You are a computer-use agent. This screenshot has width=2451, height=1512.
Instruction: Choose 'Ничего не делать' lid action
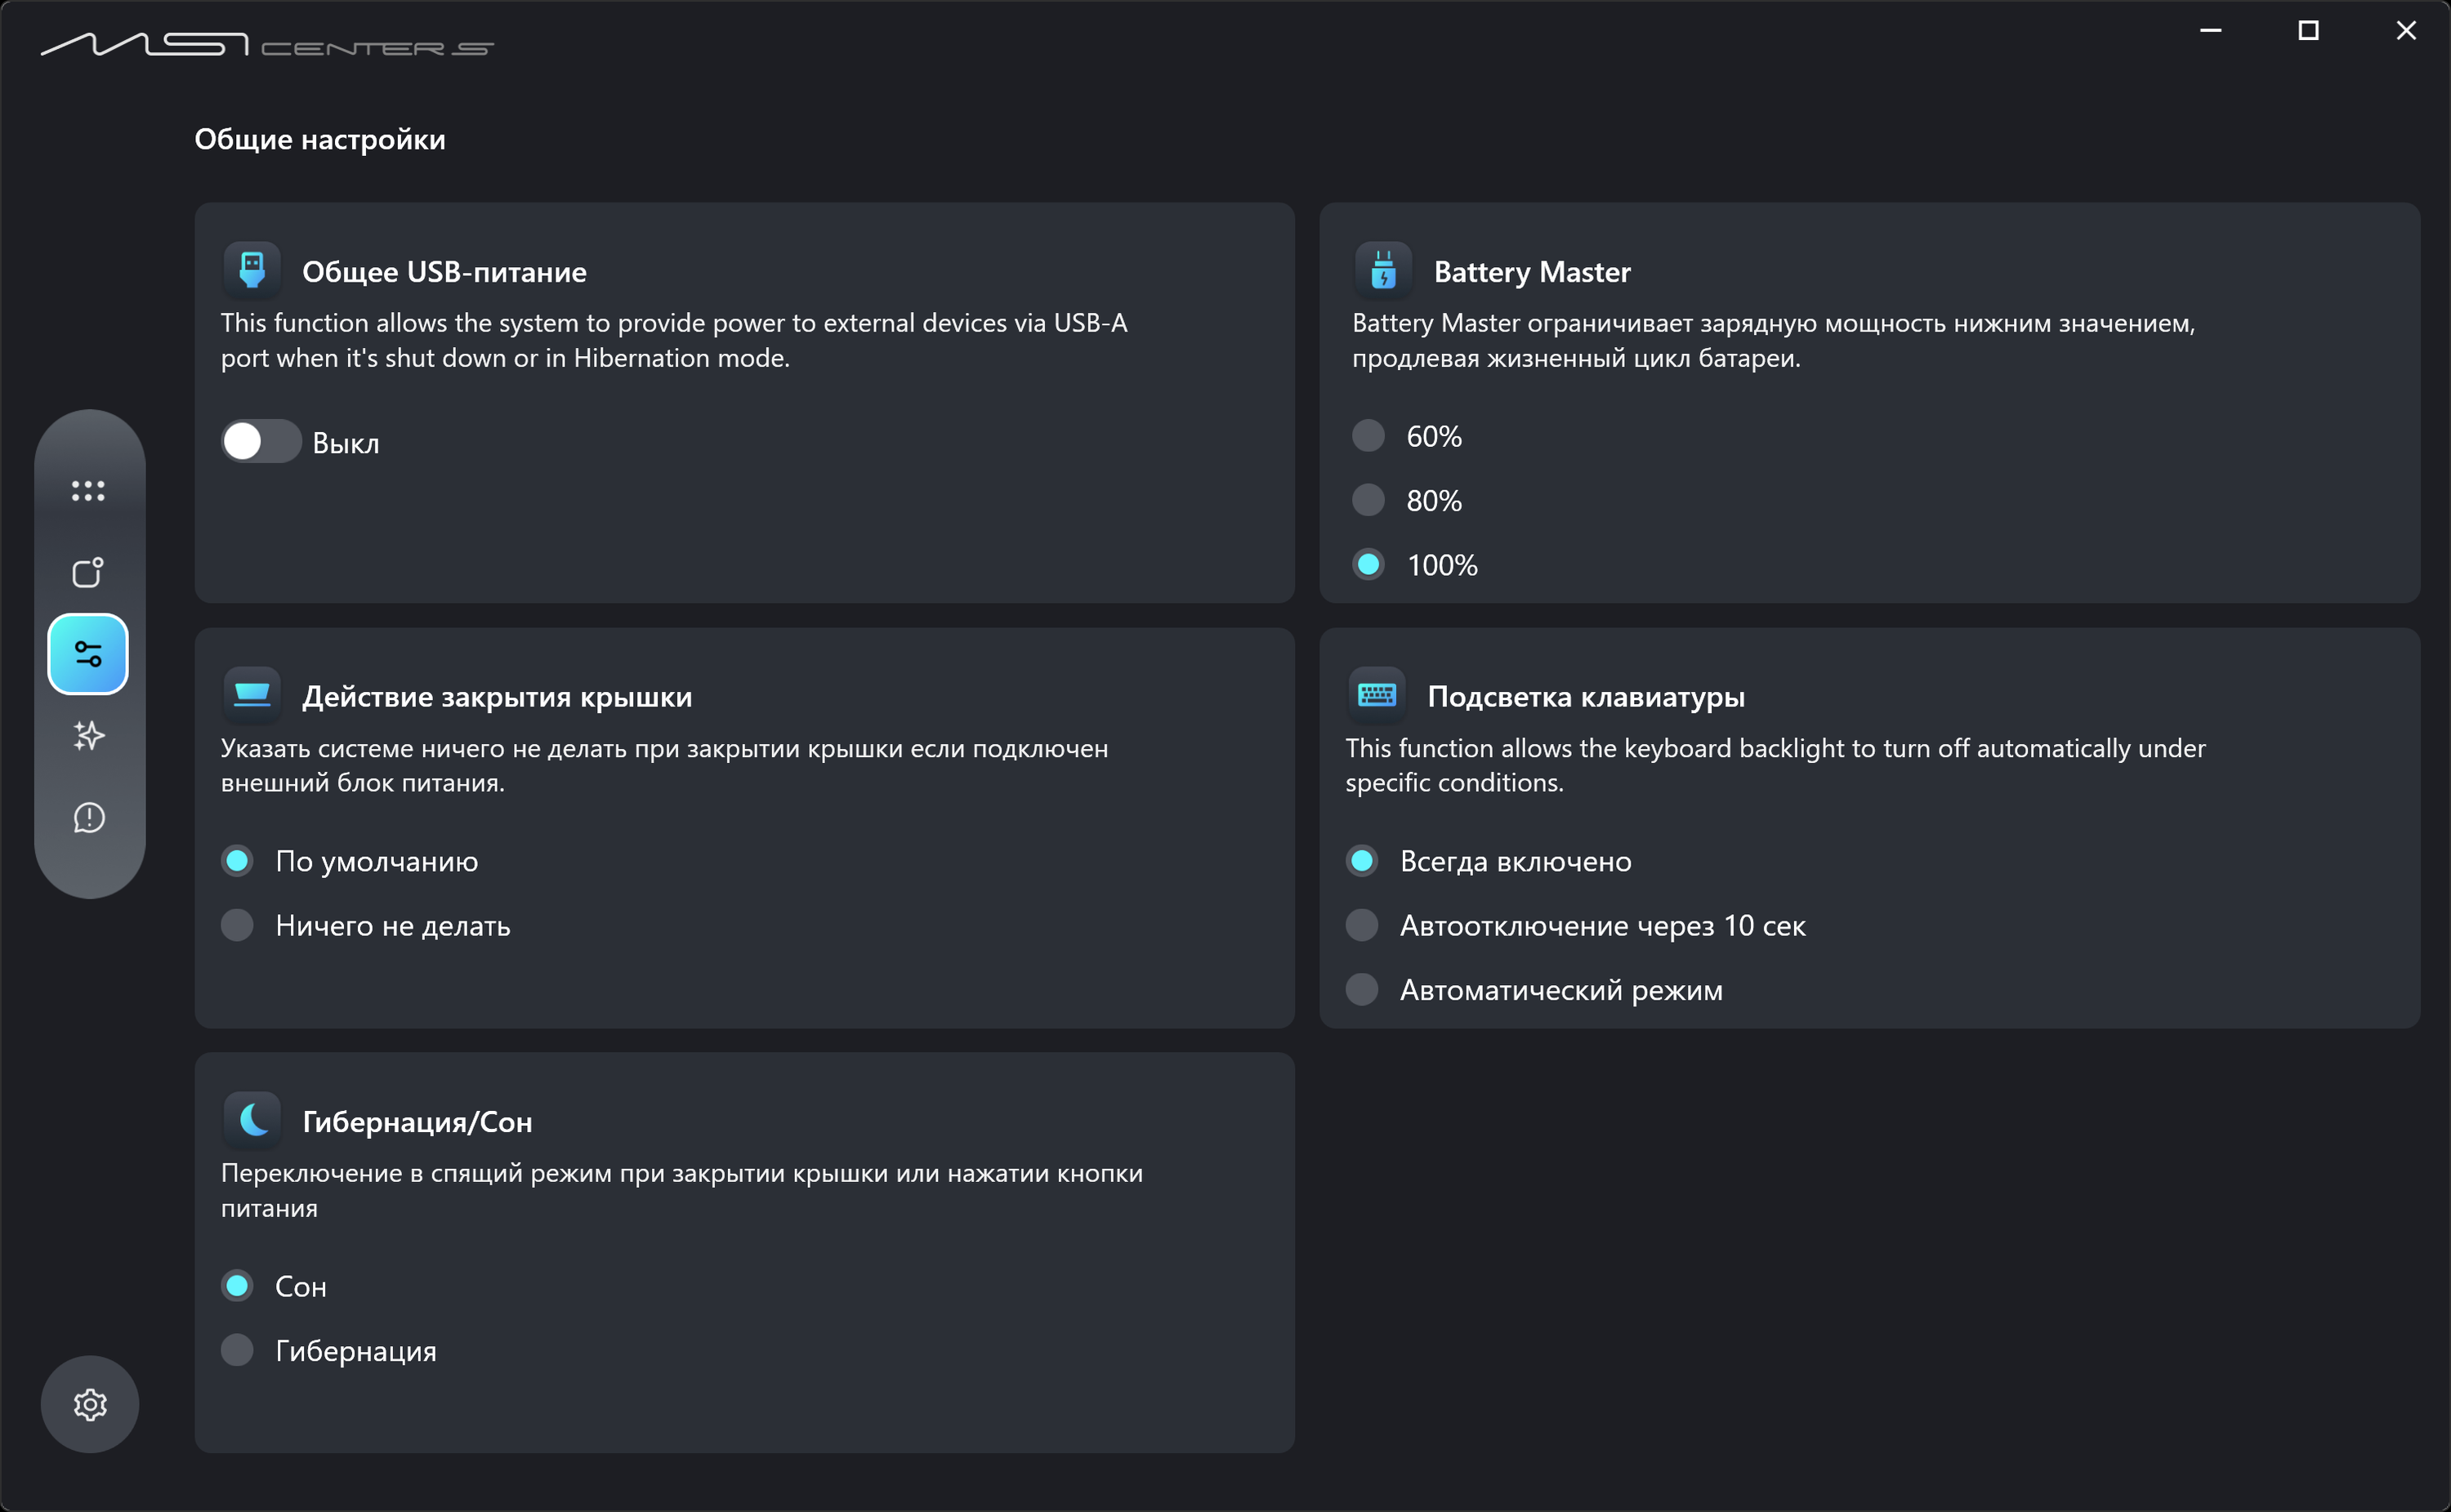237,925
